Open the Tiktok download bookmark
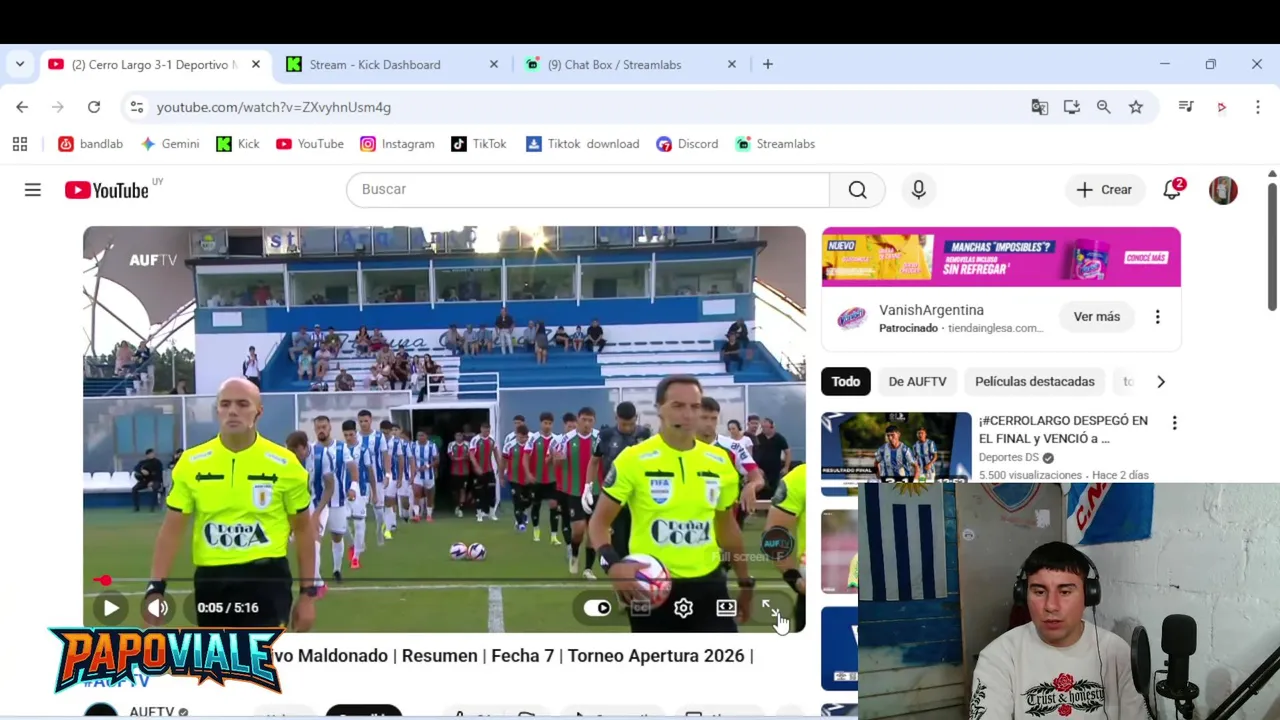 pos(582,144)
